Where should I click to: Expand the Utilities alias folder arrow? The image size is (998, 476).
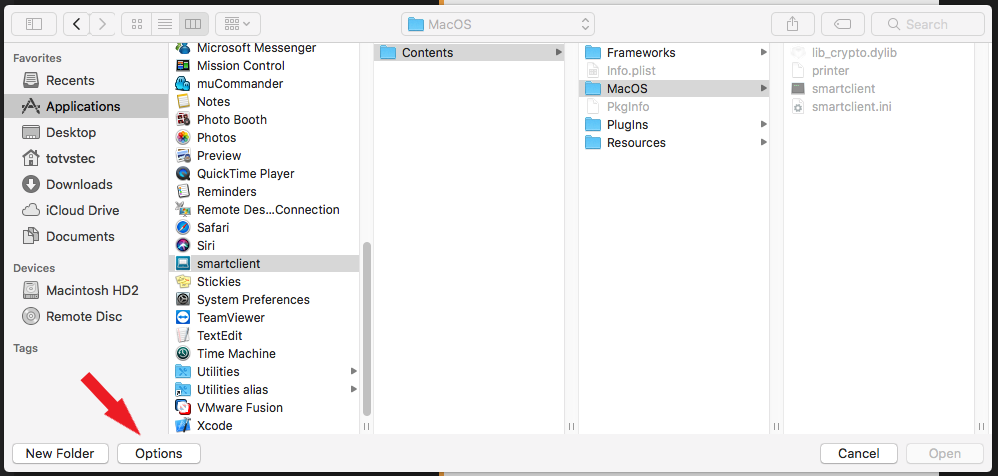click(x=353, y=389)
